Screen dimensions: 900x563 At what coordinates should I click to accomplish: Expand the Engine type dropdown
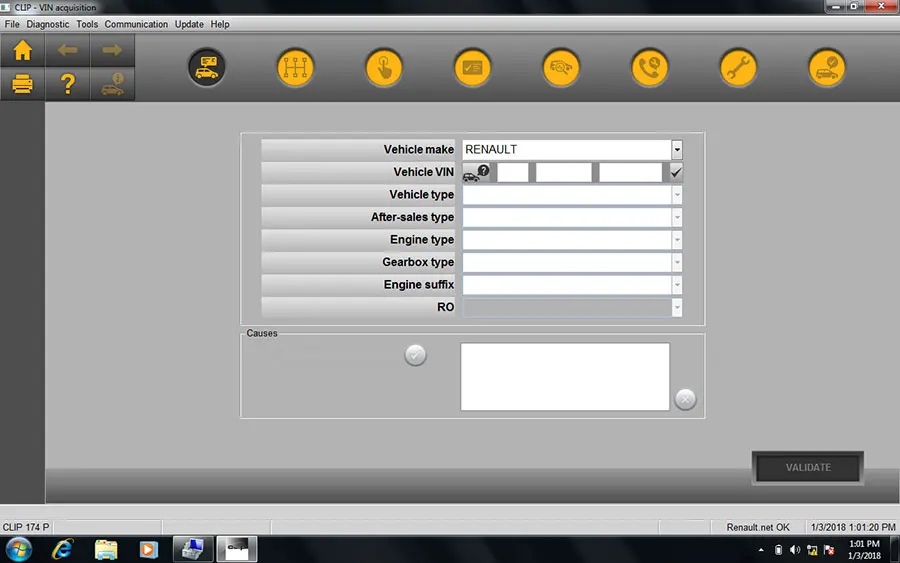coord(677,240)
